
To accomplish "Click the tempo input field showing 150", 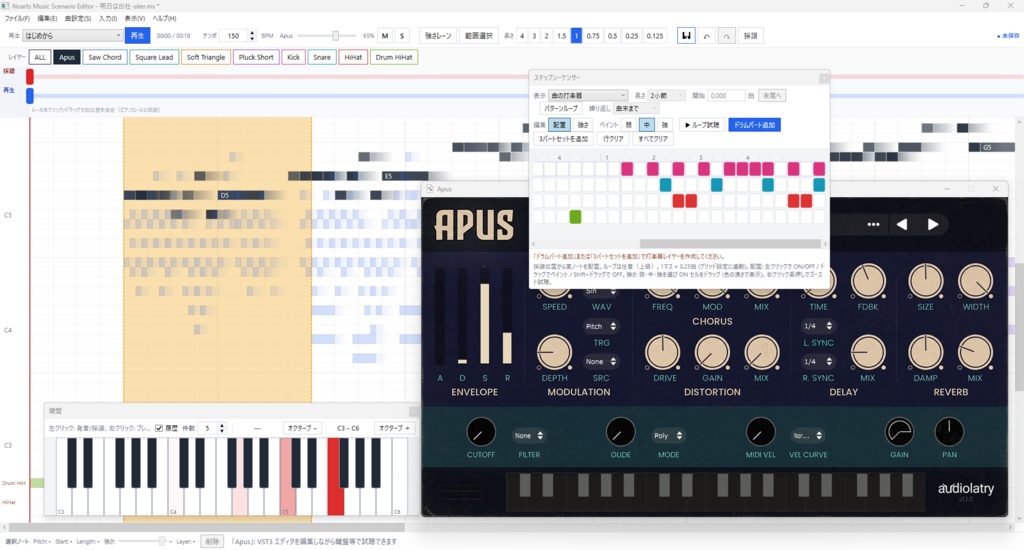I will [x=233, y=36].
